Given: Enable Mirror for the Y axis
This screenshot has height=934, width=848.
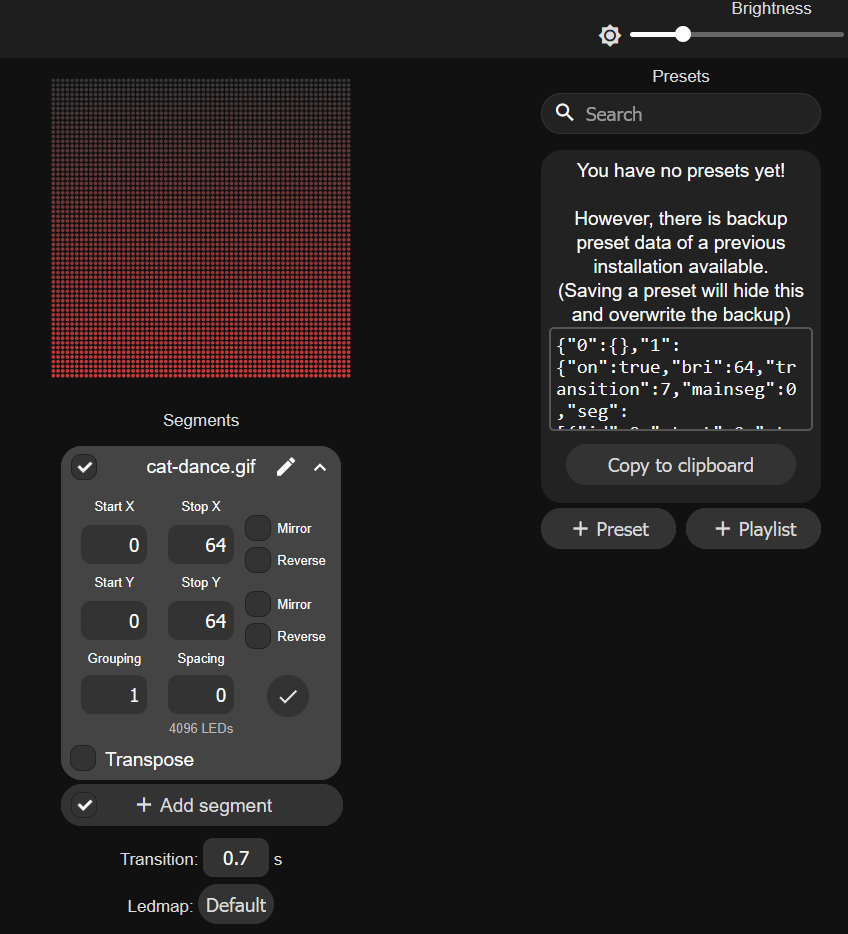Looking at the screenshot, I should (x=258, y=604).
